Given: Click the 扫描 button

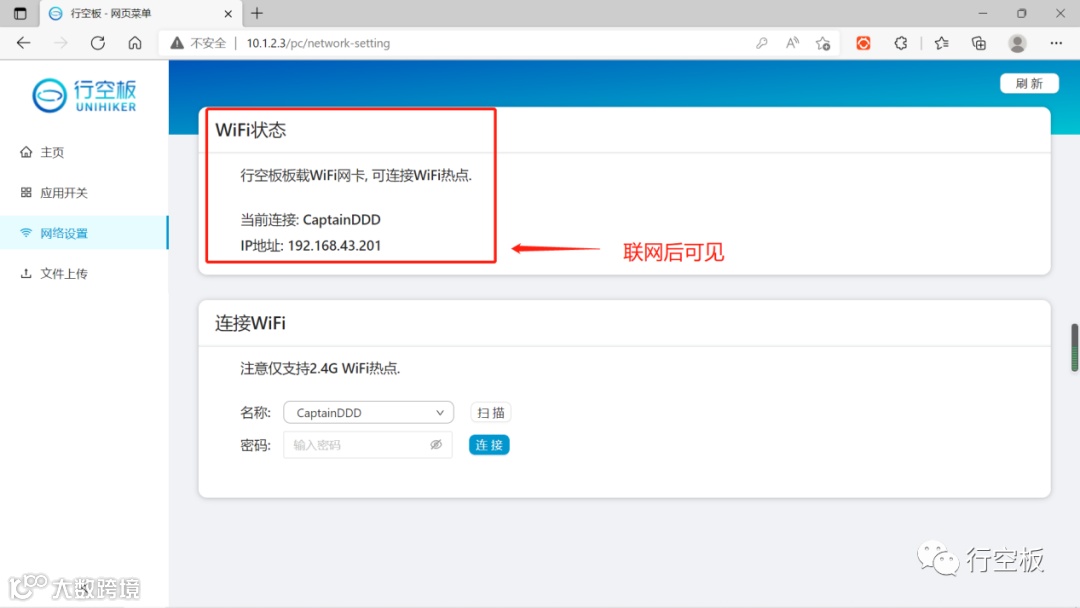Looking at the screenshot, I should point(490,412).
